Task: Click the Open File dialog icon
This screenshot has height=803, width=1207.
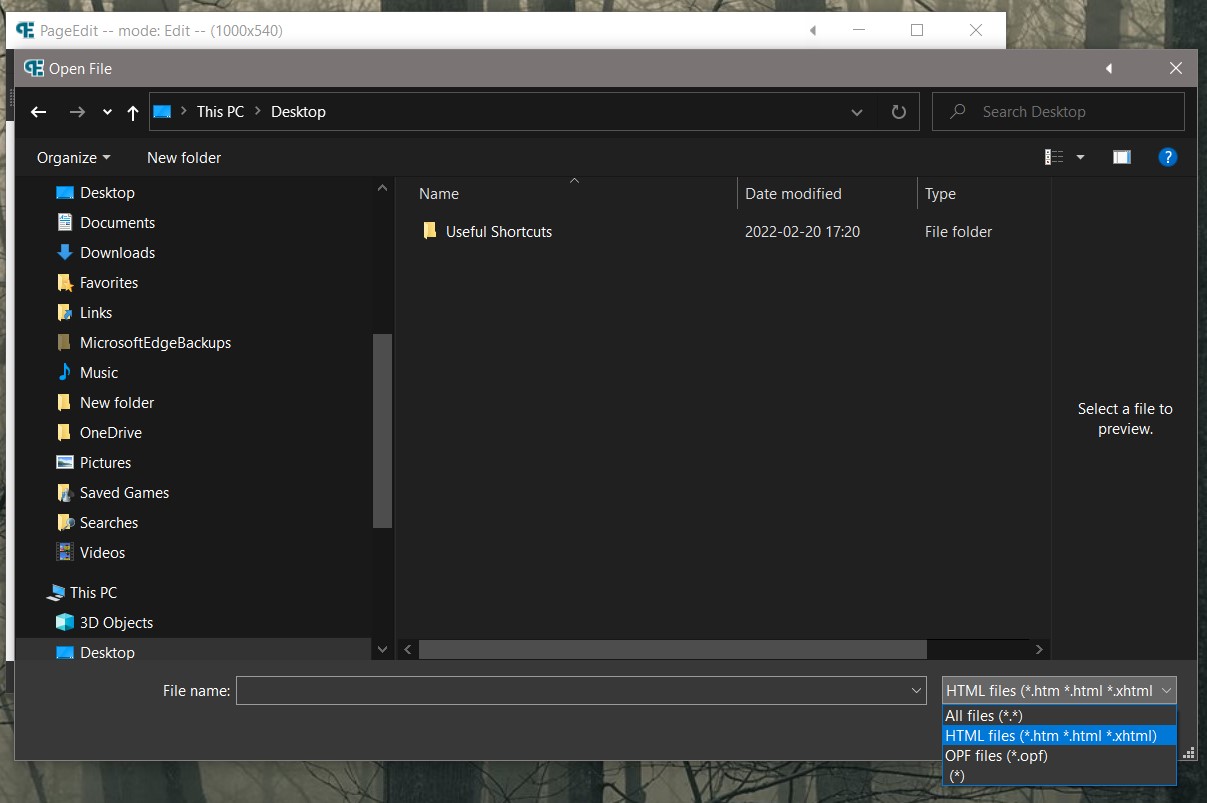Action: click(x=33, y=68)
